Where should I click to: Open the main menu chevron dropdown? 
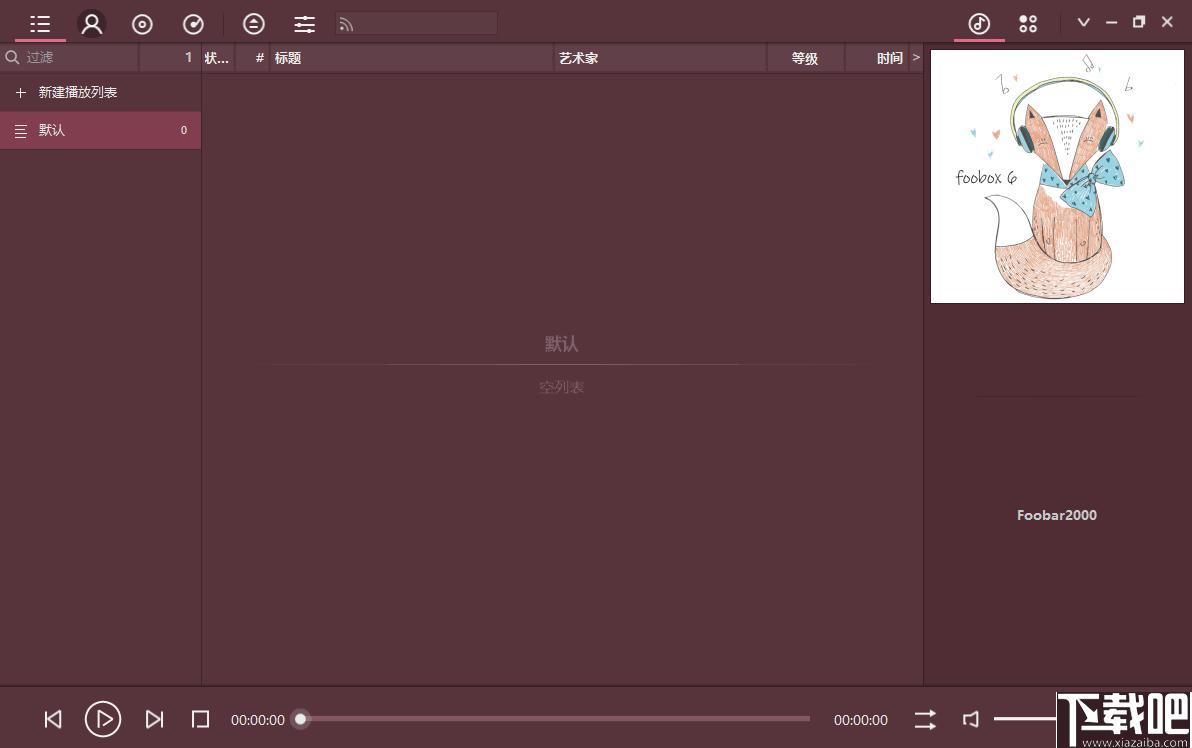[1083, 23]
